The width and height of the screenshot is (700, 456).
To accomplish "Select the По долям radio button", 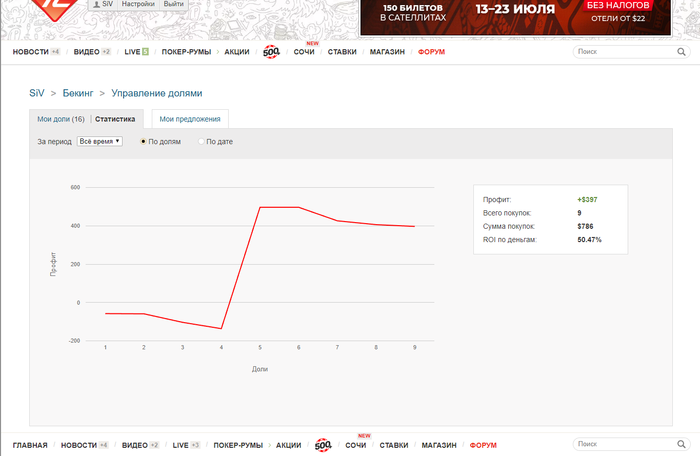I will 143,142.
